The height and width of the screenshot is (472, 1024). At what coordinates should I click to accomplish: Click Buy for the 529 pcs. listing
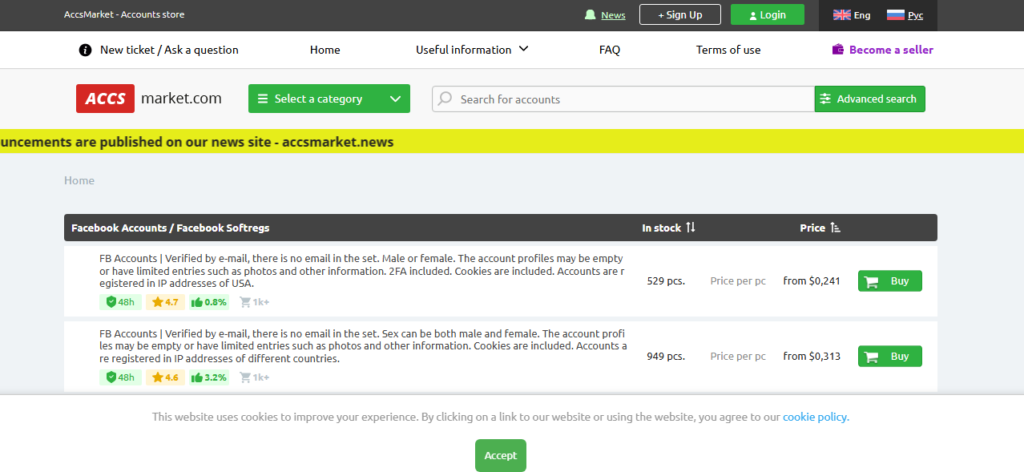tap(889, 281)
